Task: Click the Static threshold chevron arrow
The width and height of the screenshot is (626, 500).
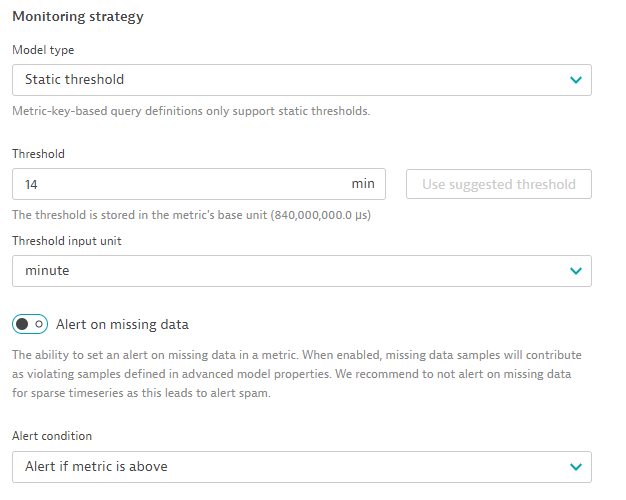Action: pyautogui.click(x=575, y=80)
